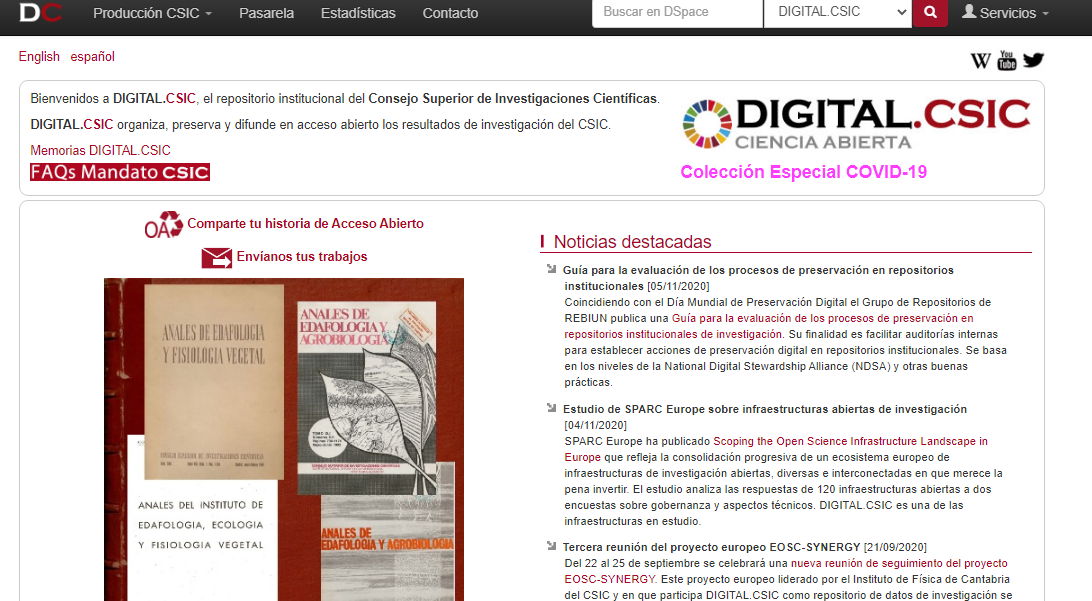Open Scoping the Open Science Infrastructure link
1092x601 pixels.
pyautogui.click(x=776, y=449)
